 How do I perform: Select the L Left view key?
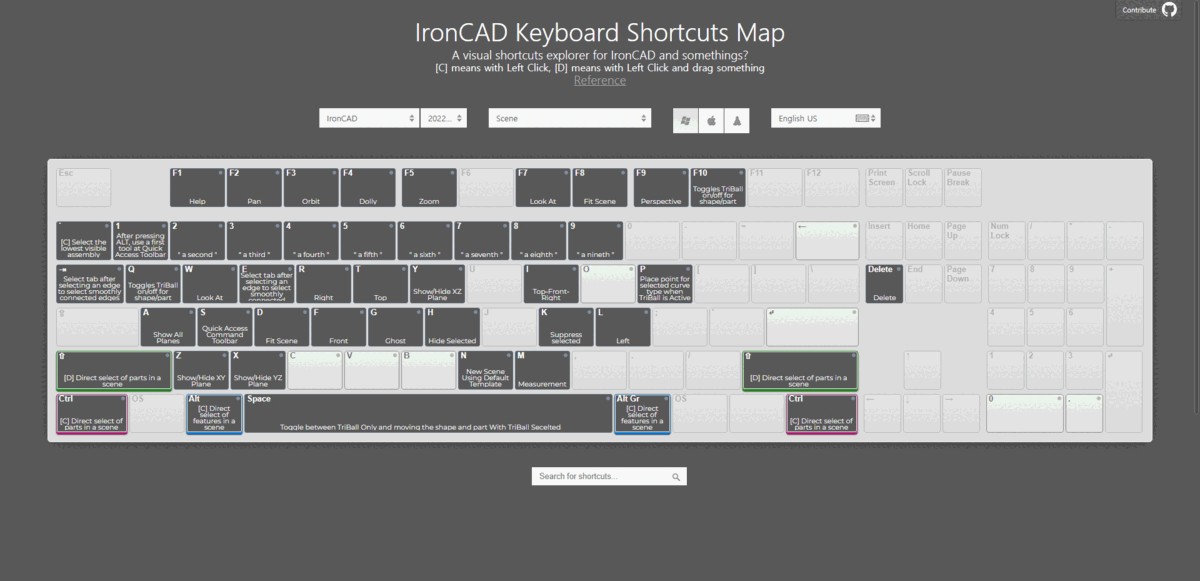(623, 327)
